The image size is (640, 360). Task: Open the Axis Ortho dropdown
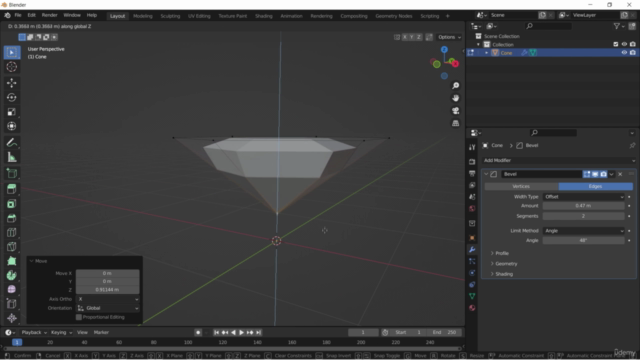[x=108, y=299]
